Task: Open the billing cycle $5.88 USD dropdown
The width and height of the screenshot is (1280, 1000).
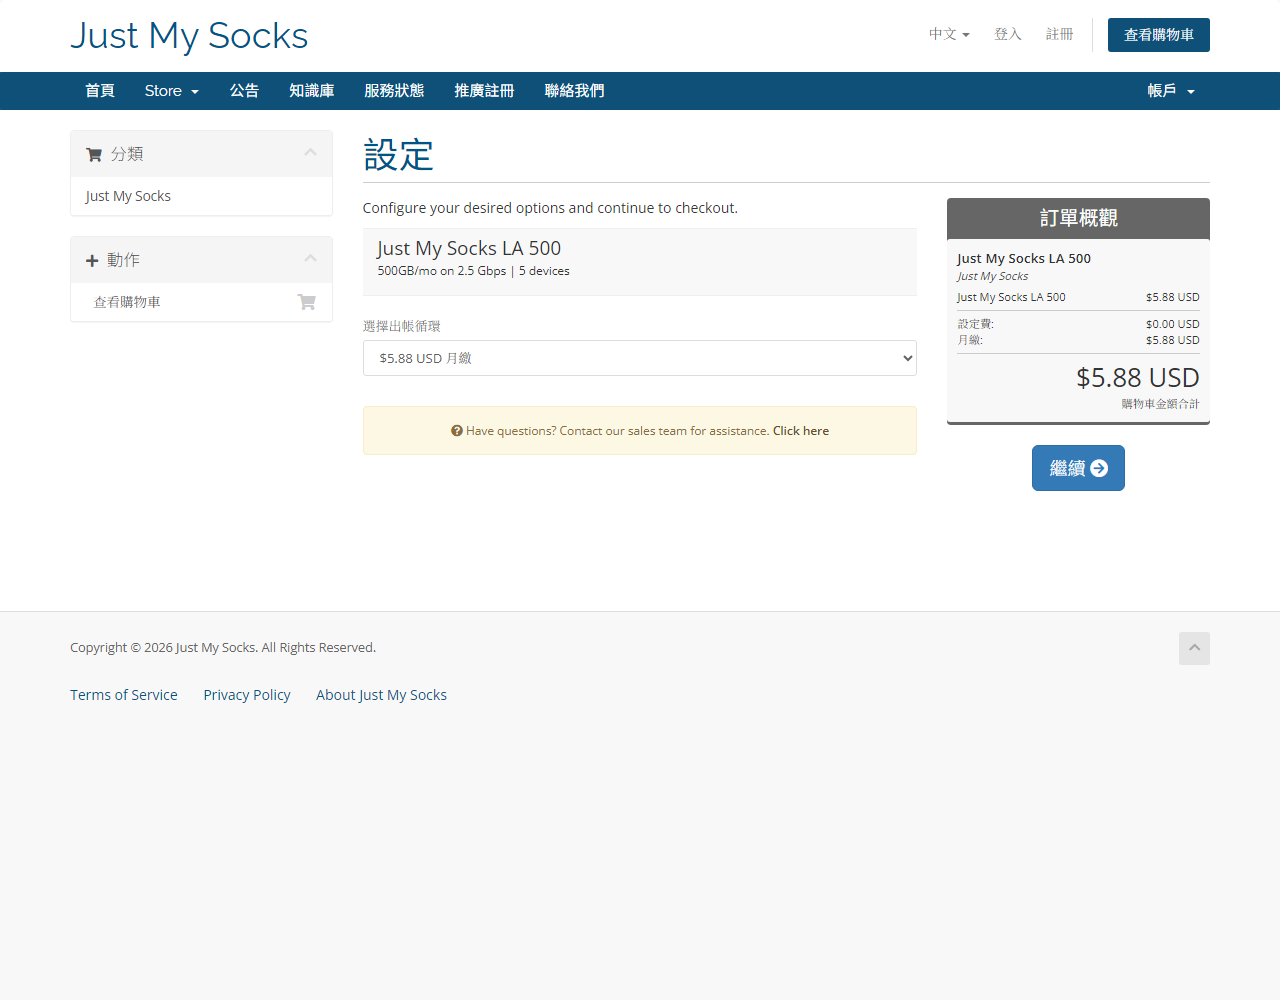Action: point(640,358)
